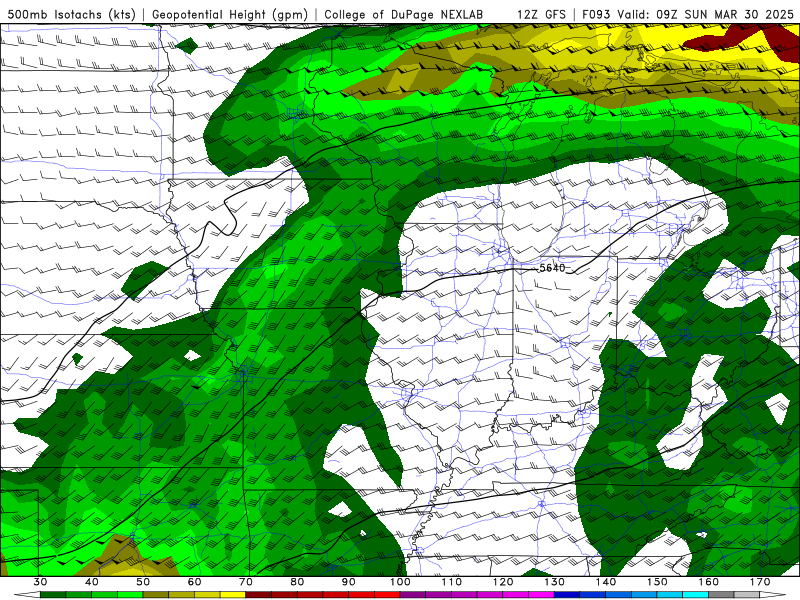Click the 70 value on the color scale

(246, 582)
